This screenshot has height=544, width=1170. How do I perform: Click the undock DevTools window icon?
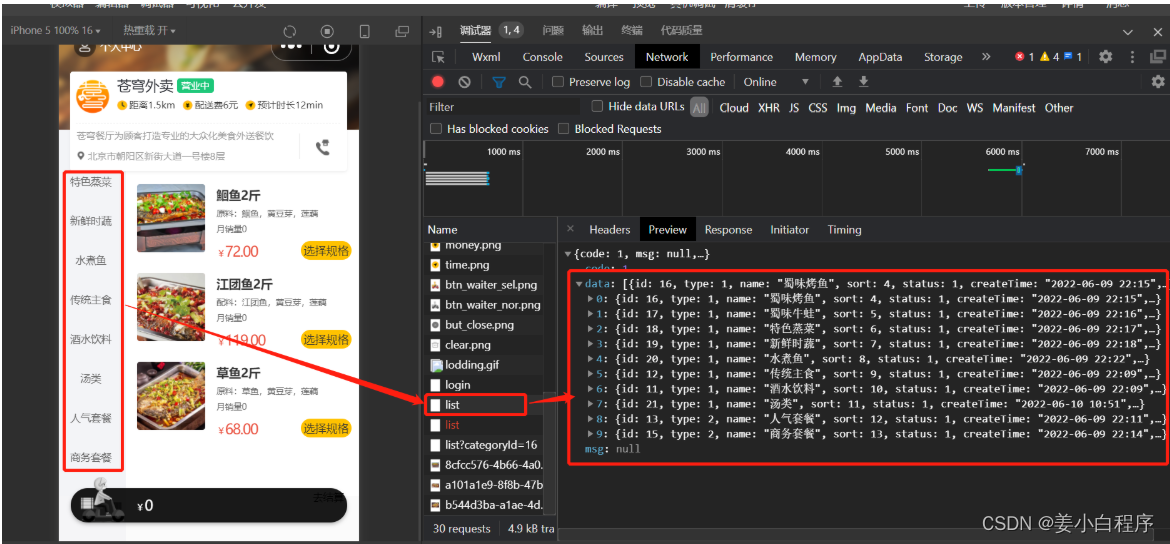1157,57
